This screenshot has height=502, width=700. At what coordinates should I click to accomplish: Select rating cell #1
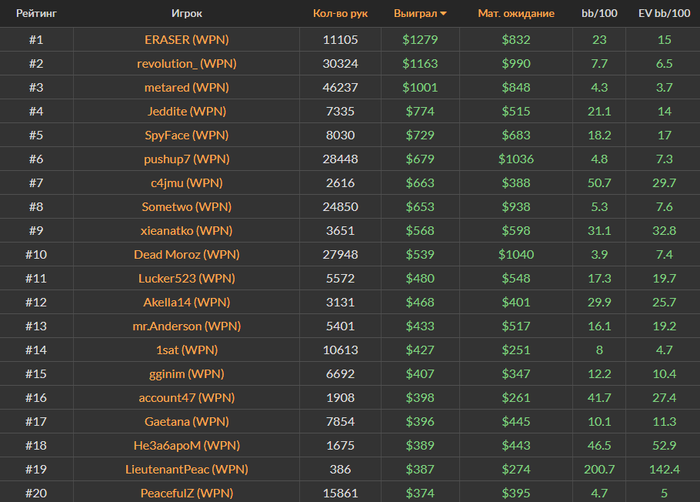(x=36, y=40)
